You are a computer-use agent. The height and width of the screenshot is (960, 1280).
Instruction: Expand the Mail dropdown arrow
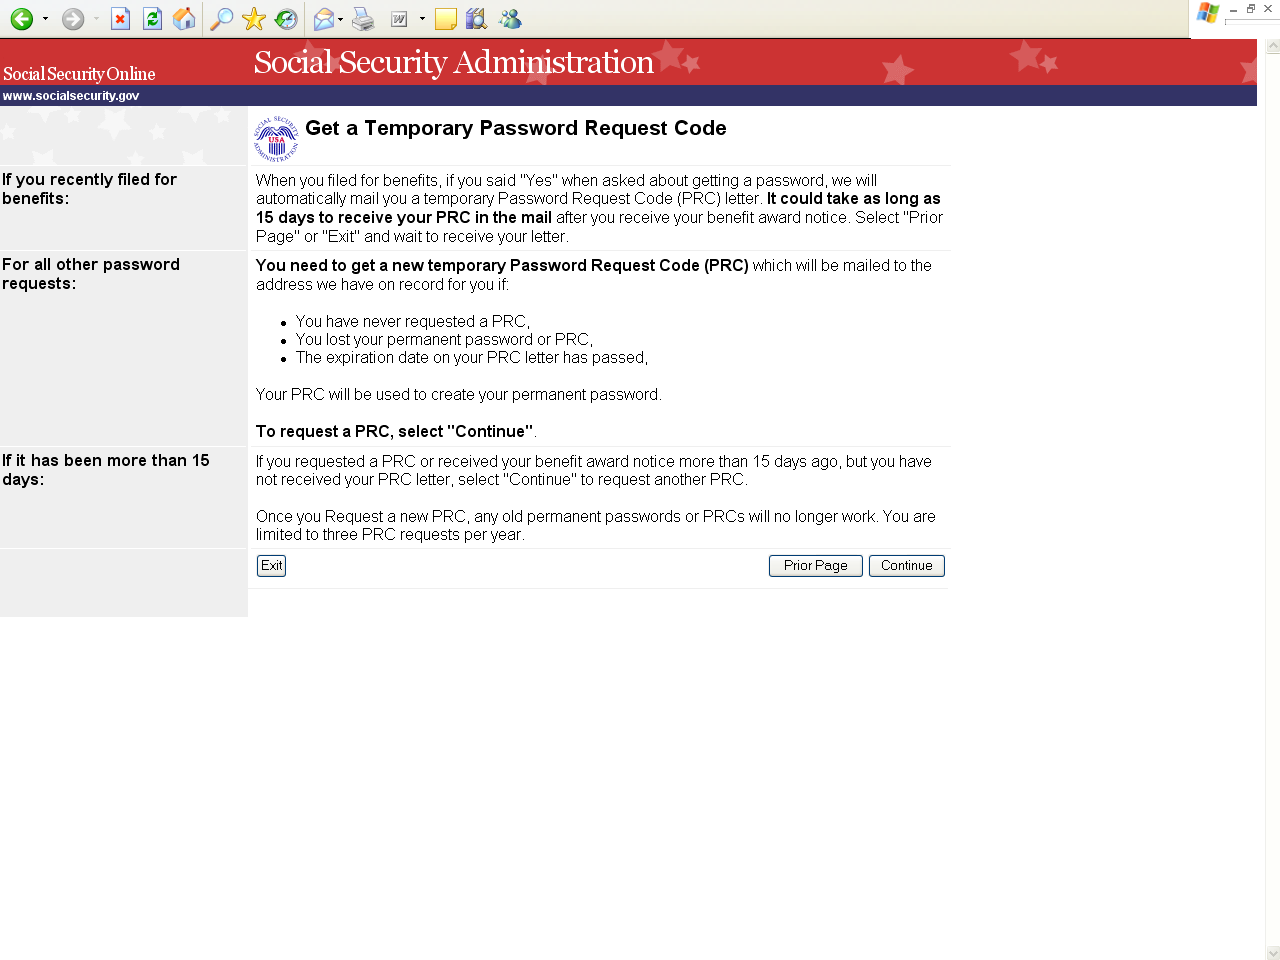tap(341, 19)
